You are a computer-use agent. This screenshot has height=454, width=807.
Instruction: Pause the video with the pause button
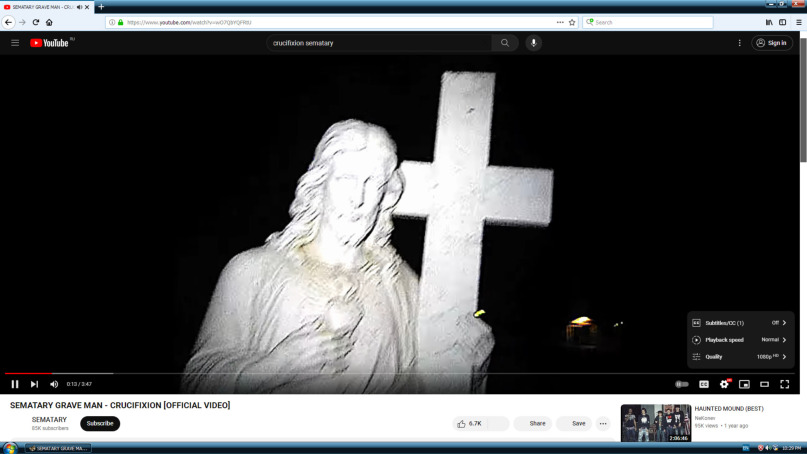(x=15, y=384)
